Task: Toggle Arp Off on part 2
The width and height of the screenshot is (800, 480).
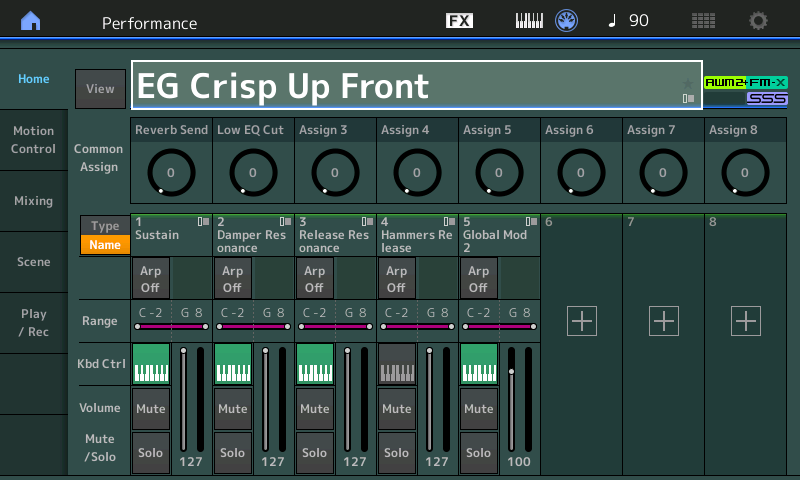Action: (x=233, y=279)
